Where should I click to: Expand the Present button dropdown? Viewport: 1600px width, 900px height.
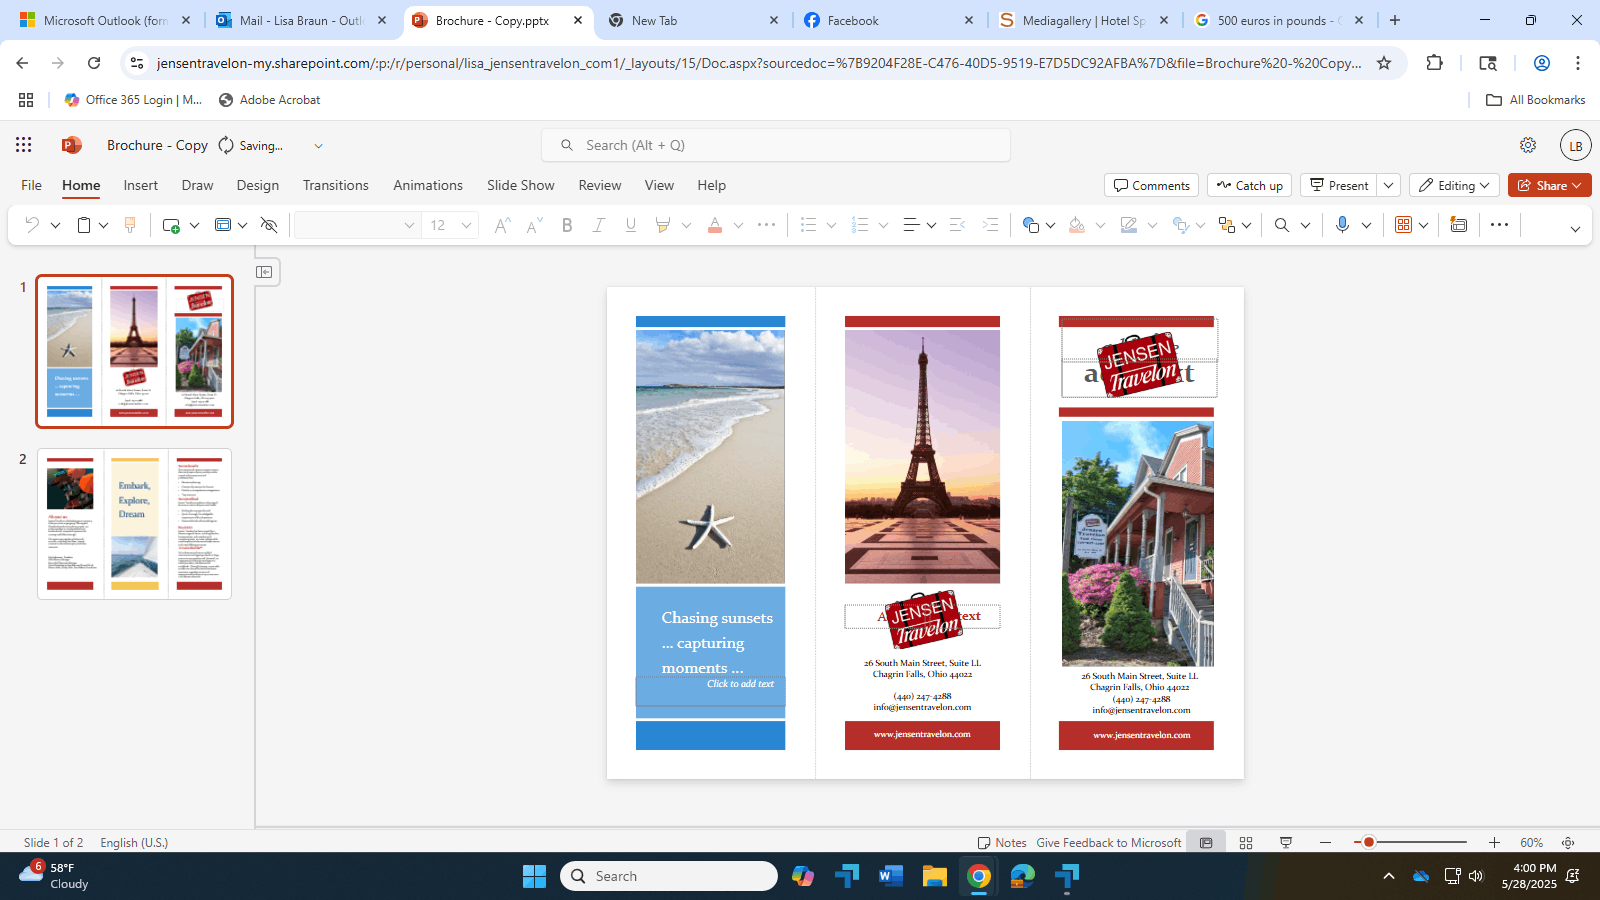[x=1389, y=185]
